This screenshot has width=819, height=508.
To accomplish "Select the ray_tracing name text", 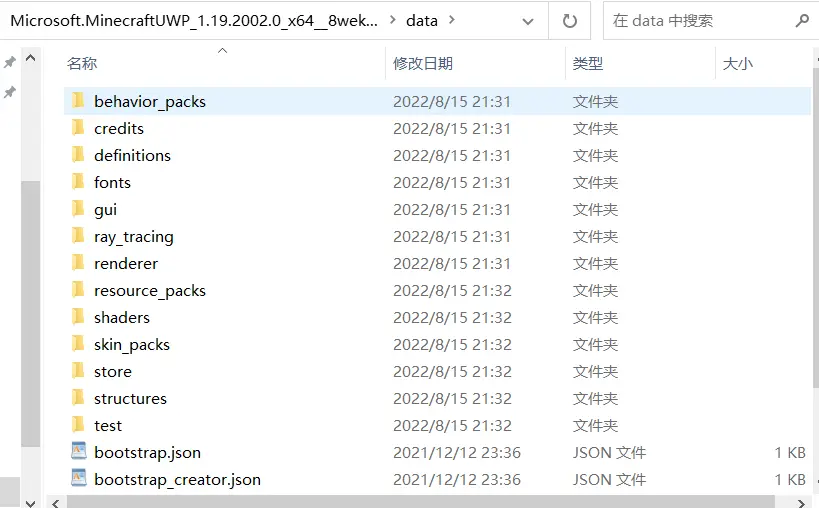I will pyautogui.click(x=133, y=237).
